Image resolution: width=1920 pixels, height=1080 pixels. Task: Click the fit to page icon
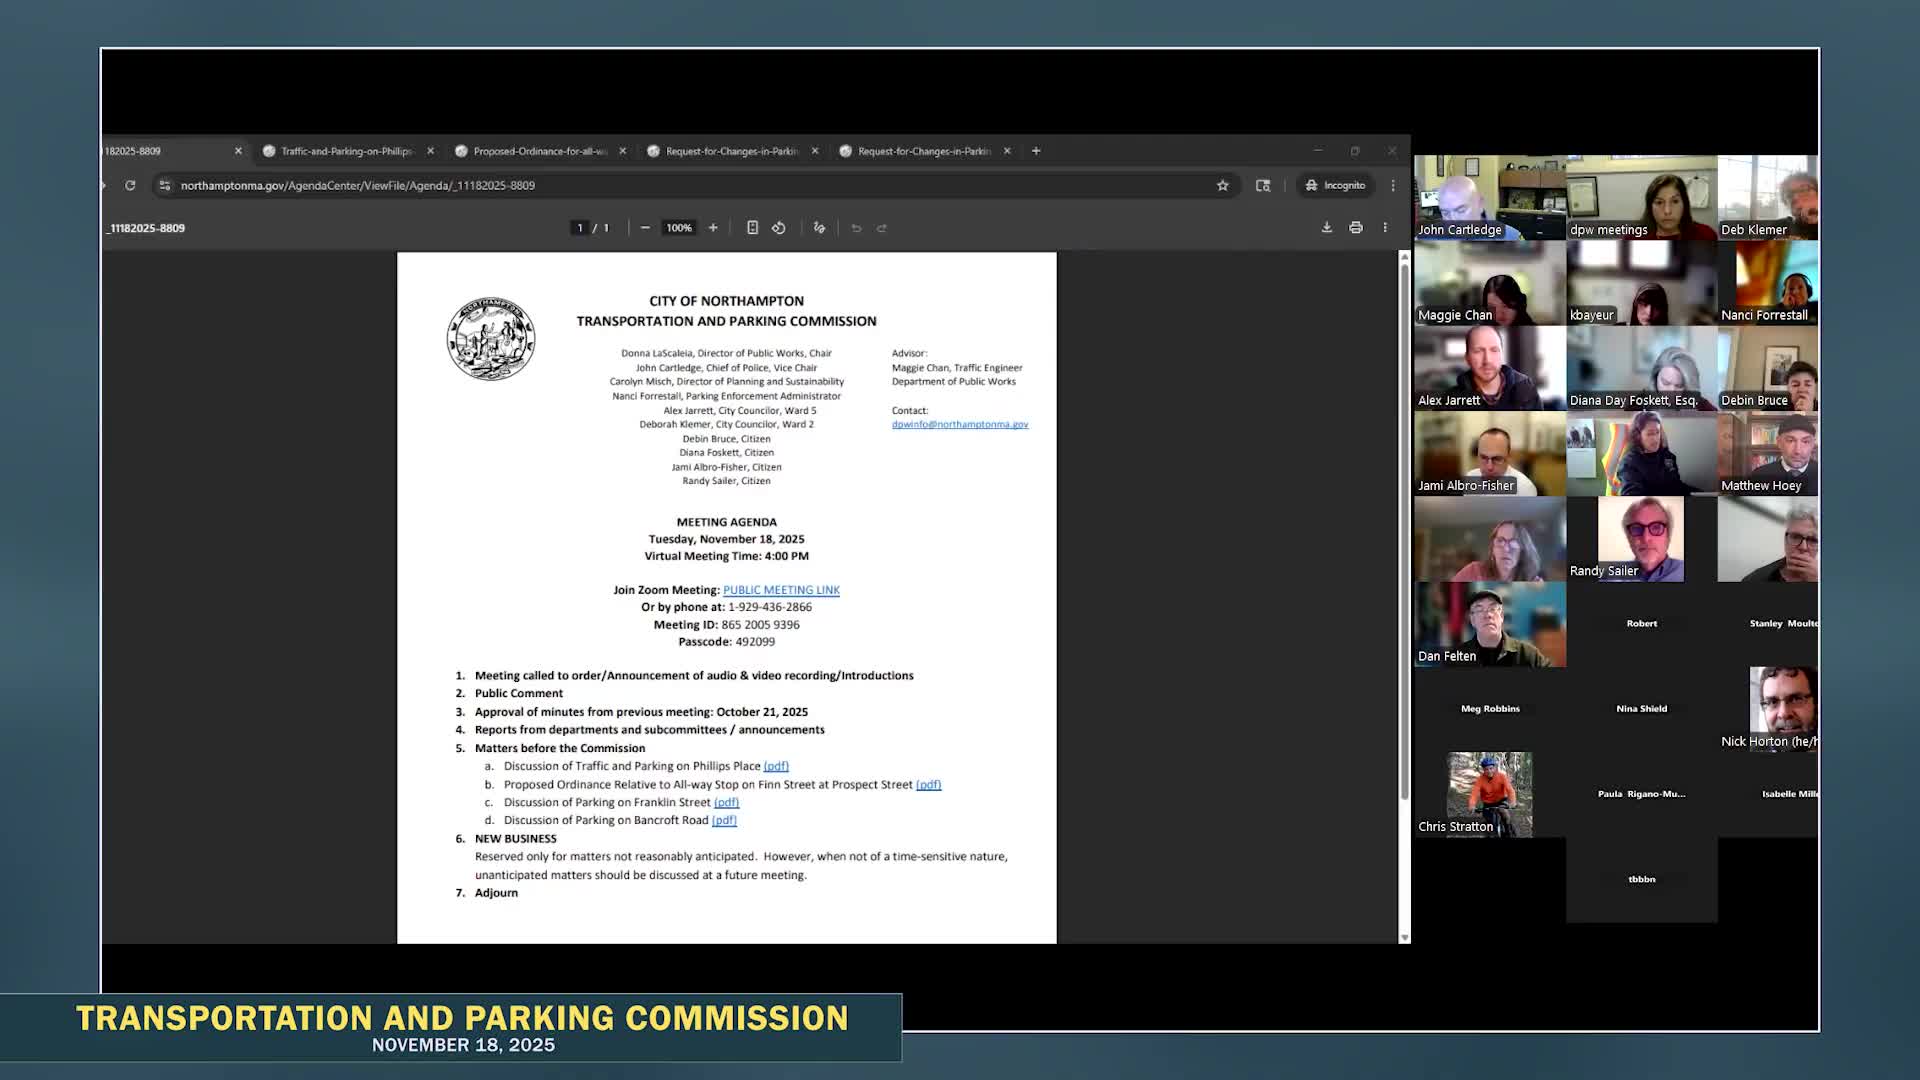(752, 228)
